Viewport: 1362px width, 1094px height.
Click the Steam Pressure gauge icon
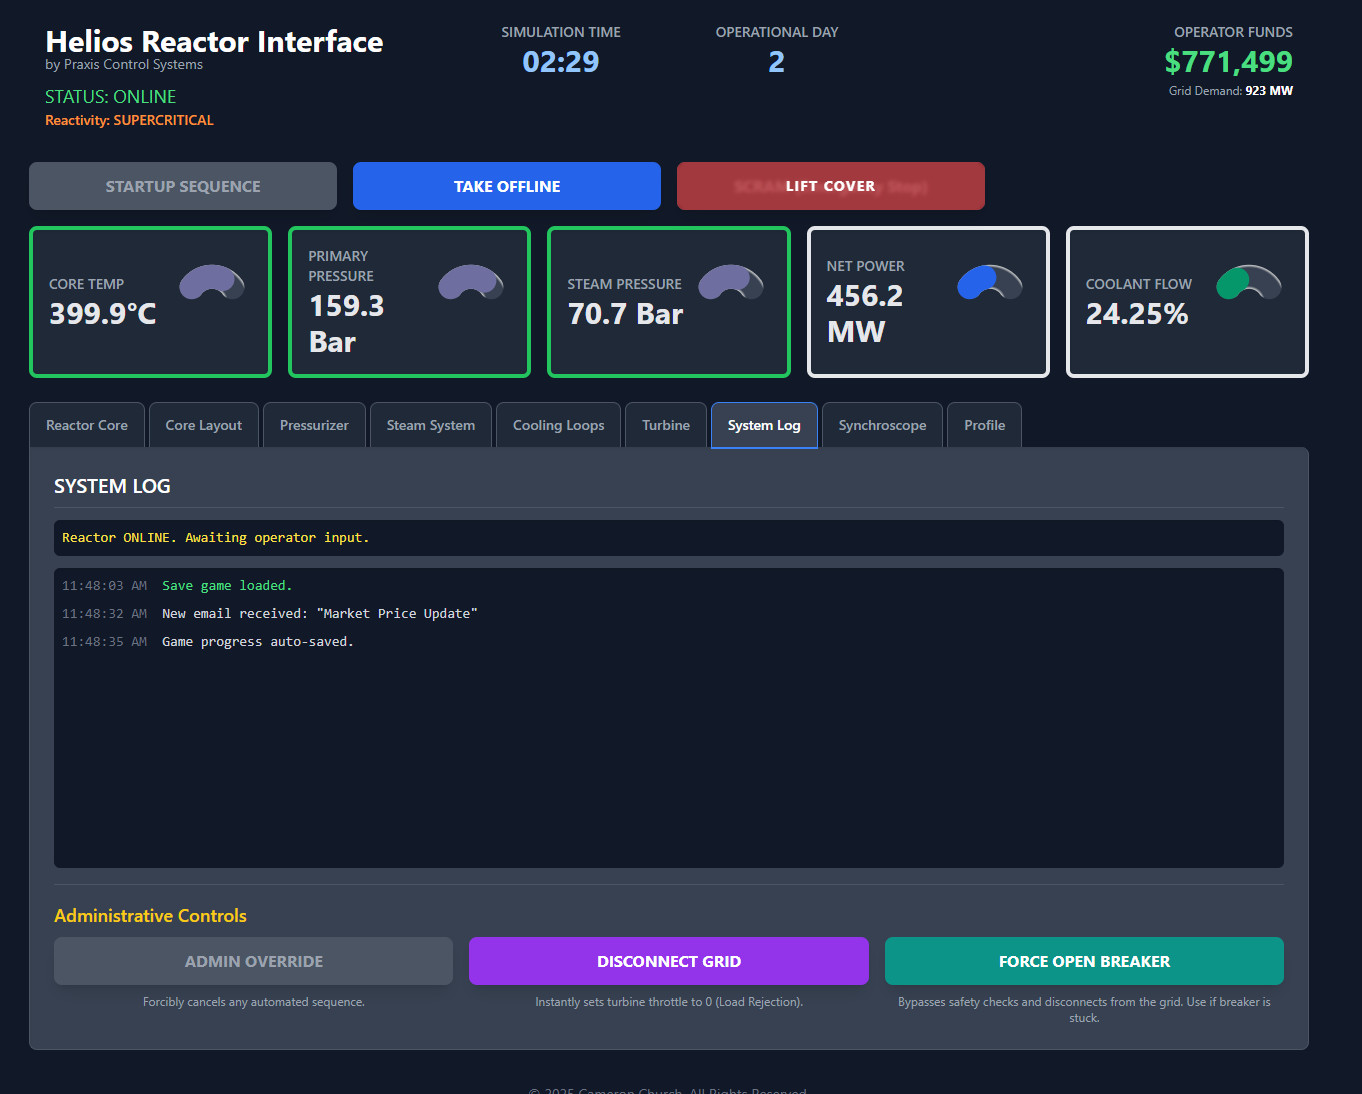[731, 283]
